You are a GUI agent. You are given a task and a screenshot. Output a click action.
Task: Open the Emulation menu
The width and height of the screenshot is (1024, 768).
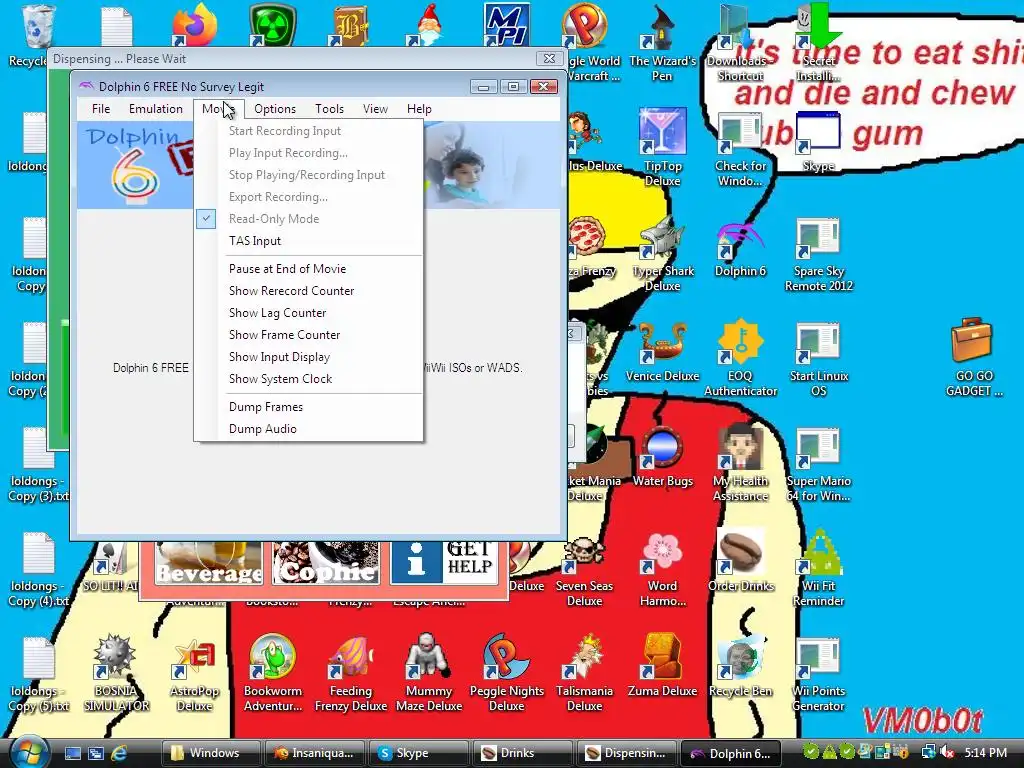point(155,109)
